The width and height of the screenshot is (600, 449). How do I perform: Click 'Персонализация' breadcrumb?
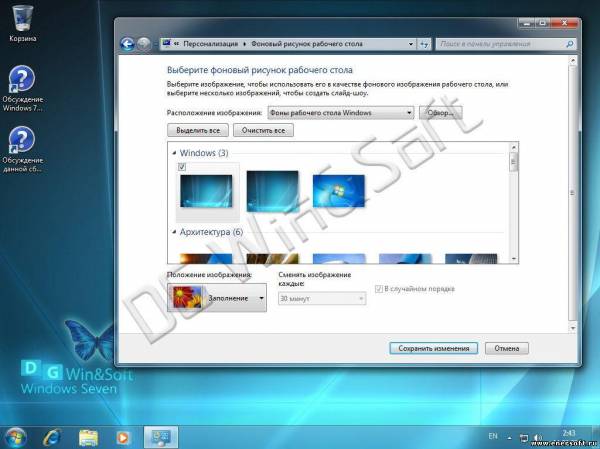210,44
